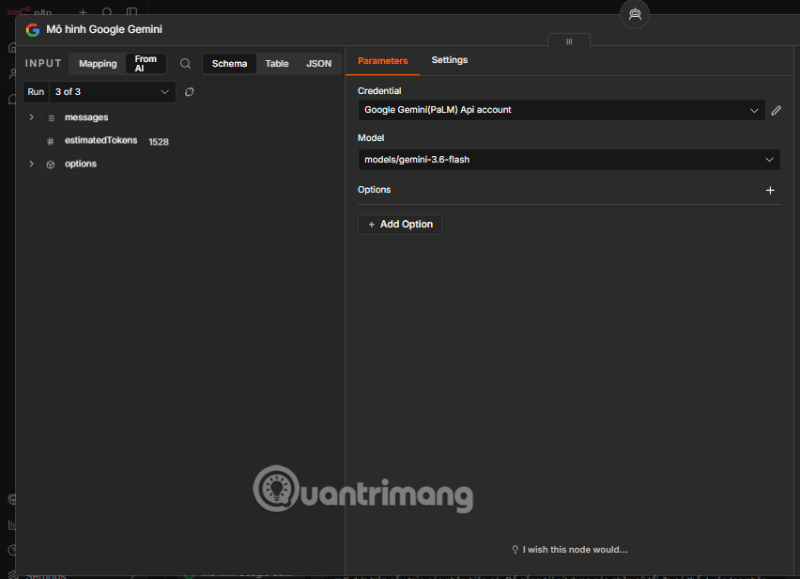Open the AI assistant chat icon
Screen dimensions: 800x579
pyautogui.click(x=635, y=14)
